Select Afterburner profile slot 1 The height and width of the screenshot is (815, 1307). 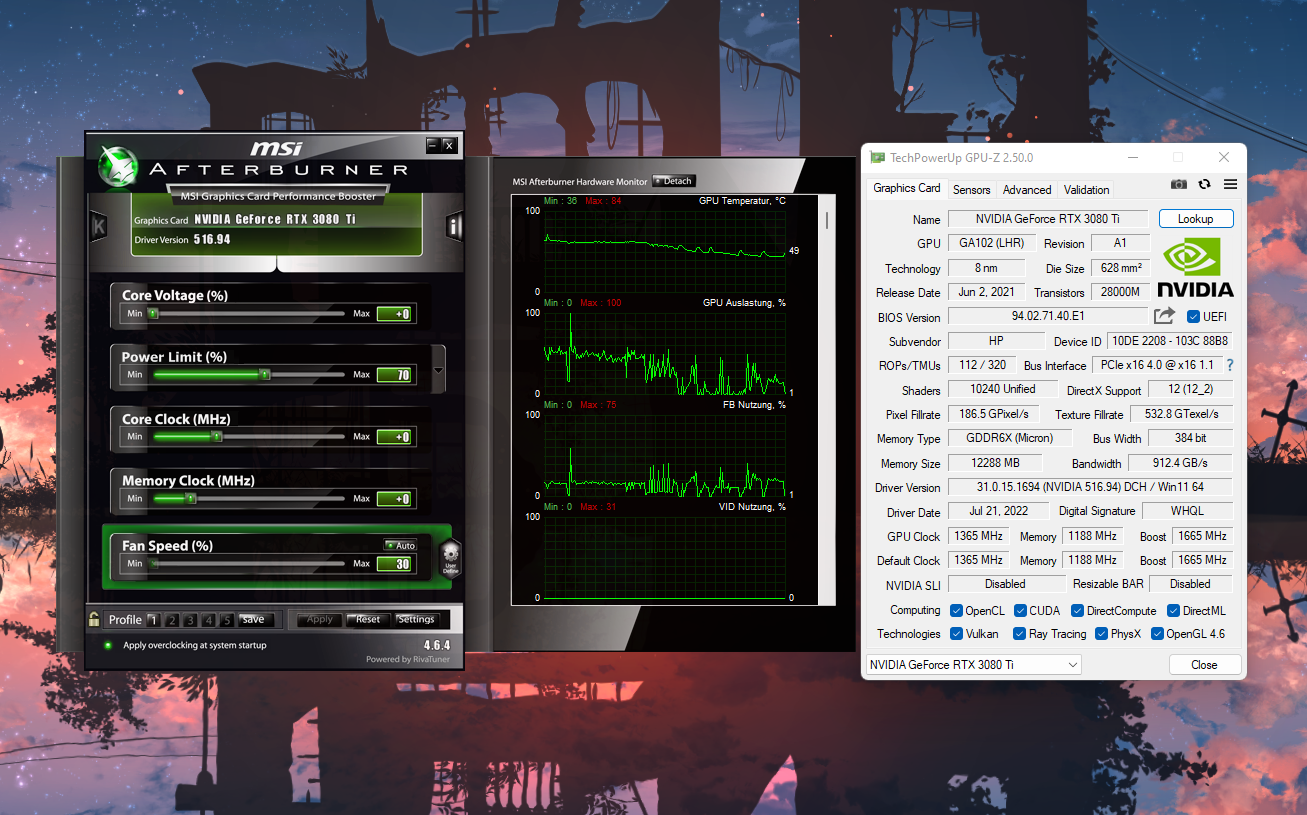[x=153, y=619]
